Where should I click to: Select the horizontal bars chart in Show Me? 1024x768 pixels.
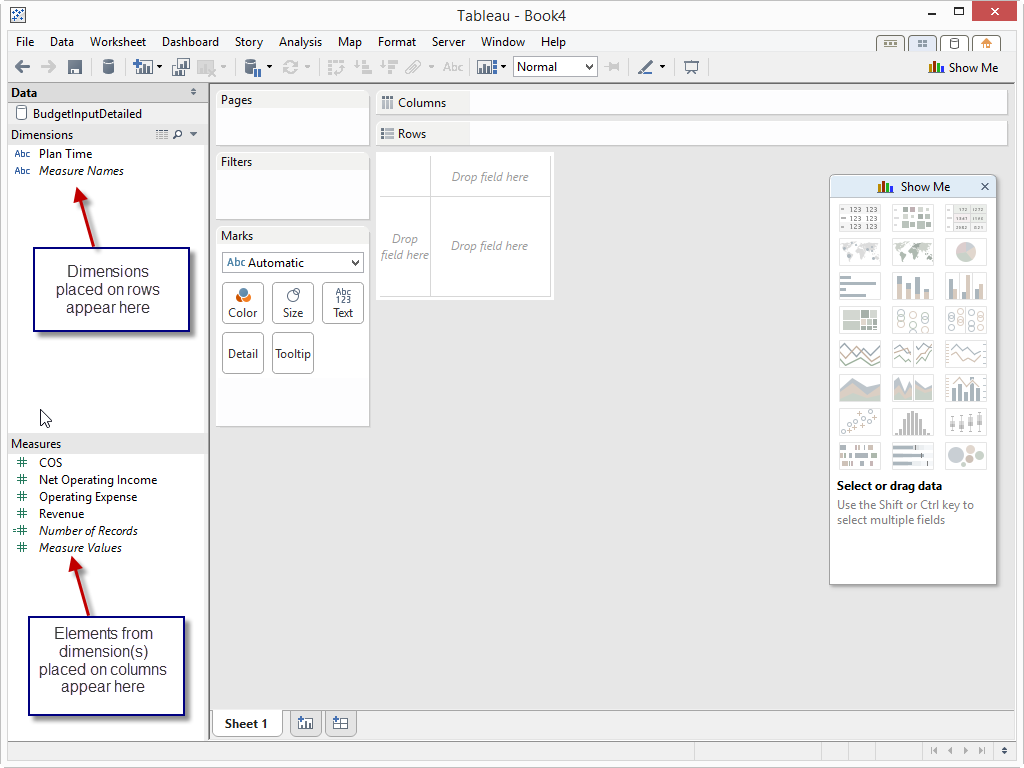click(x=859, y=286)
